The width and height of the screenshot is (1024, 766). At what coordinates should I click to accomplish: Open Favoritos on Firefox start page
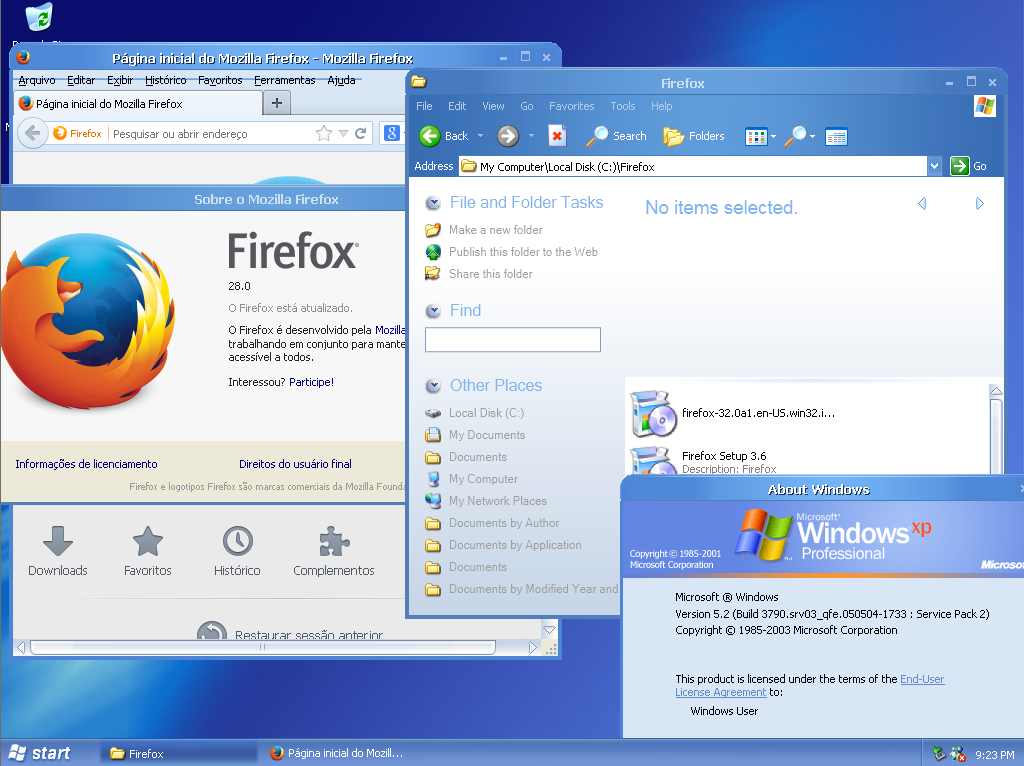coord(148,551)
